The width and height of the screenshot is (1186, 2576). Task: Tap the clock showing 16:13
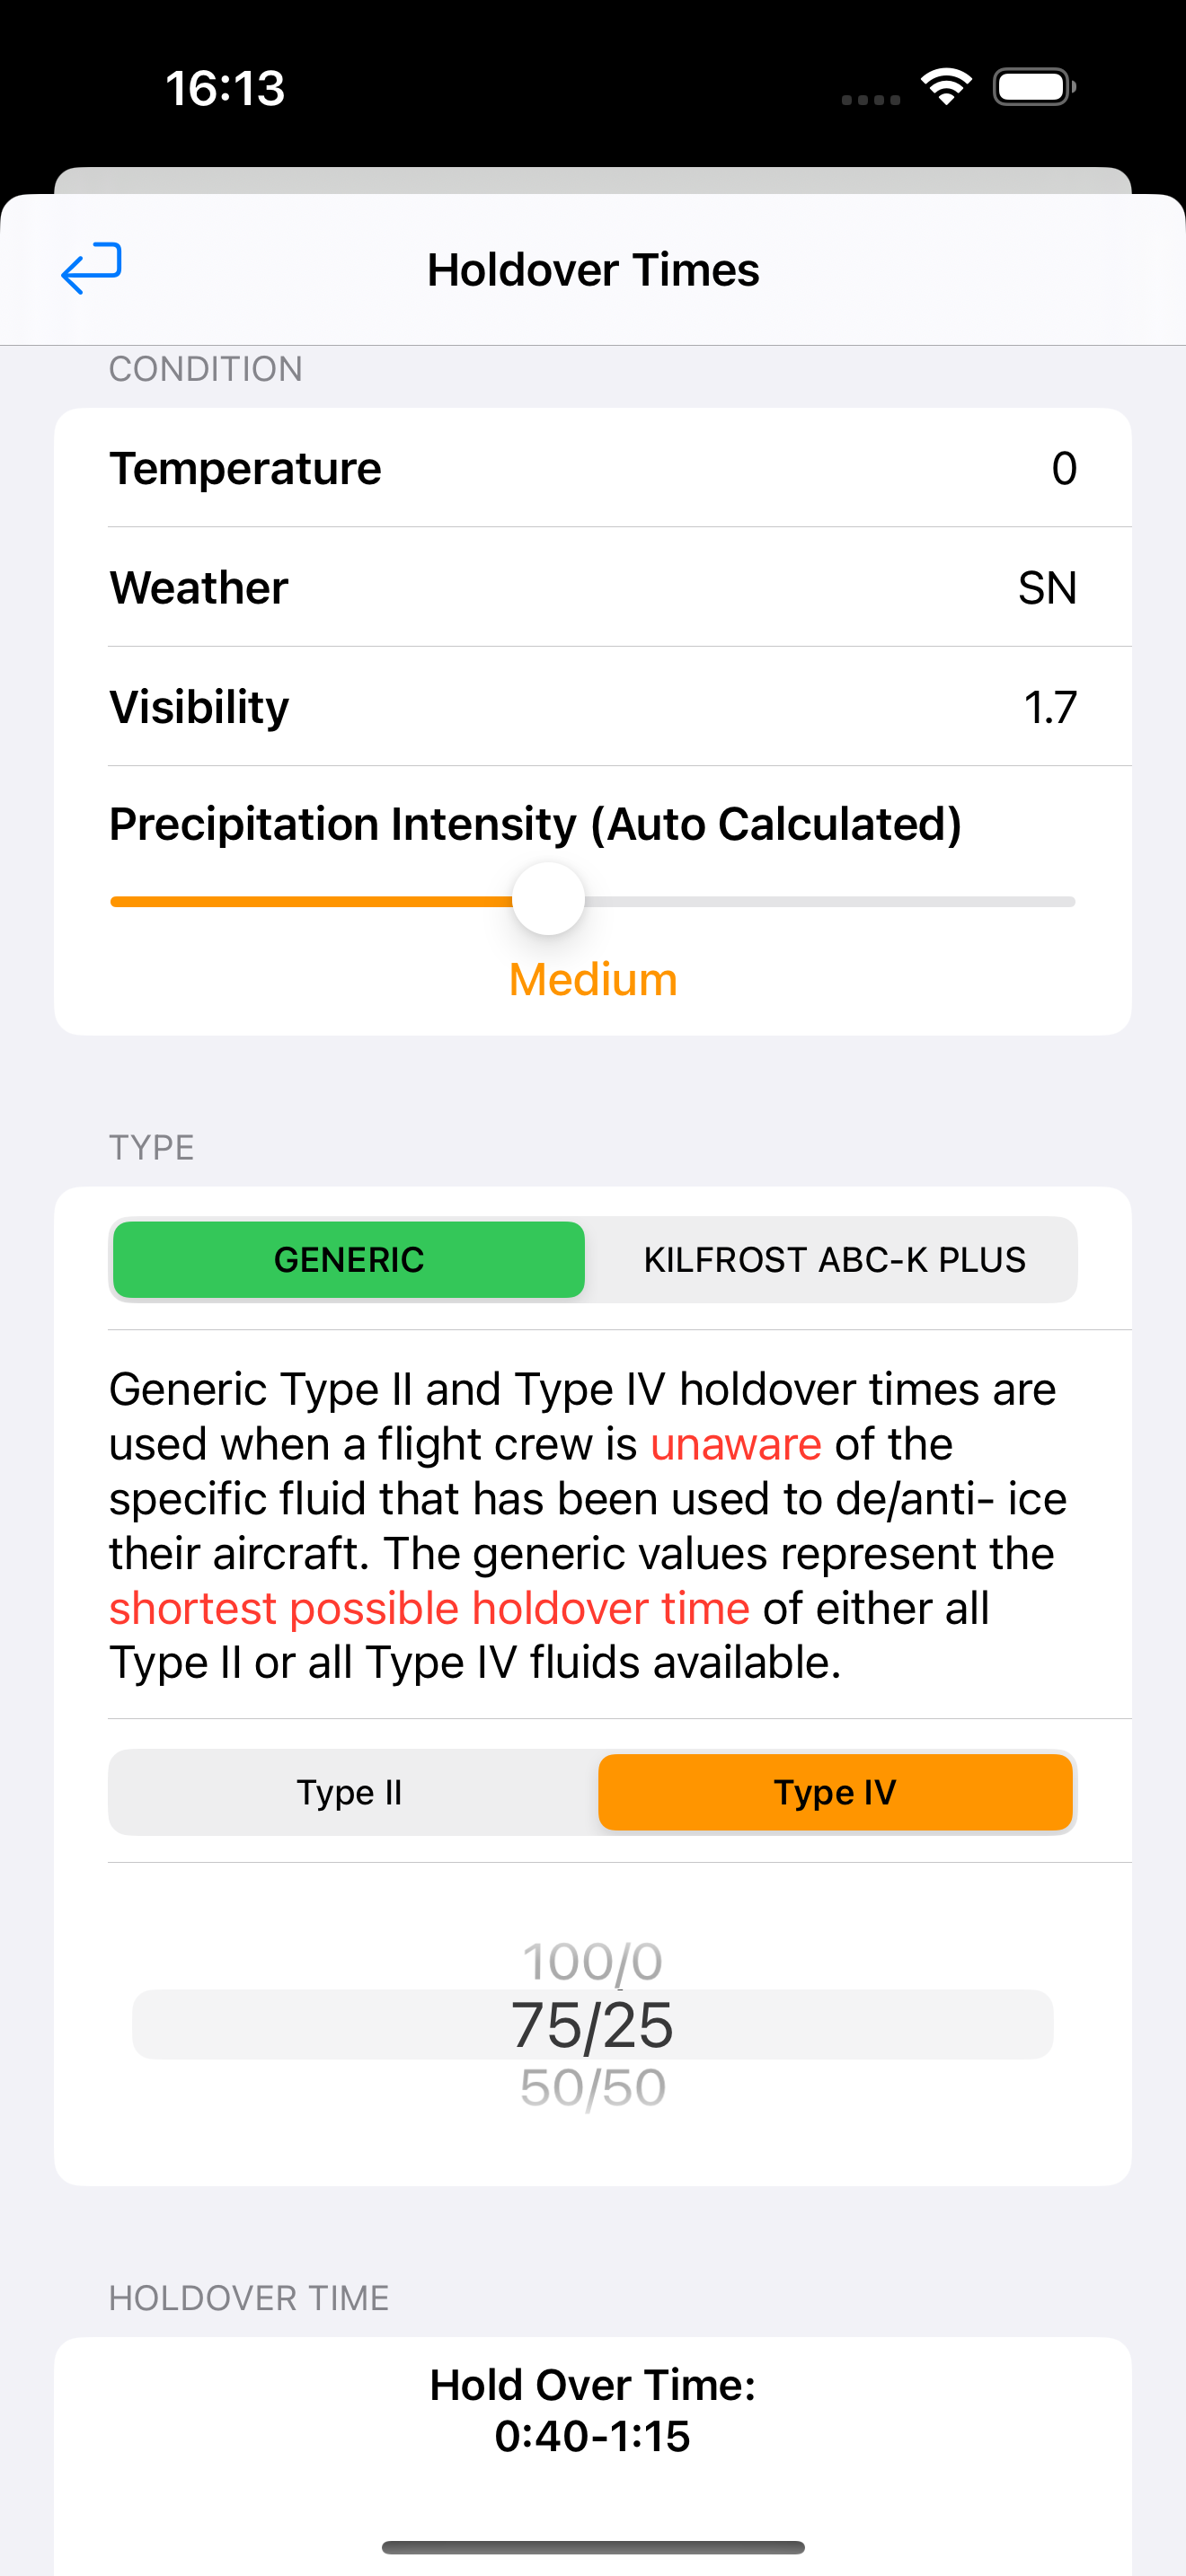click(x=225, y=88)
